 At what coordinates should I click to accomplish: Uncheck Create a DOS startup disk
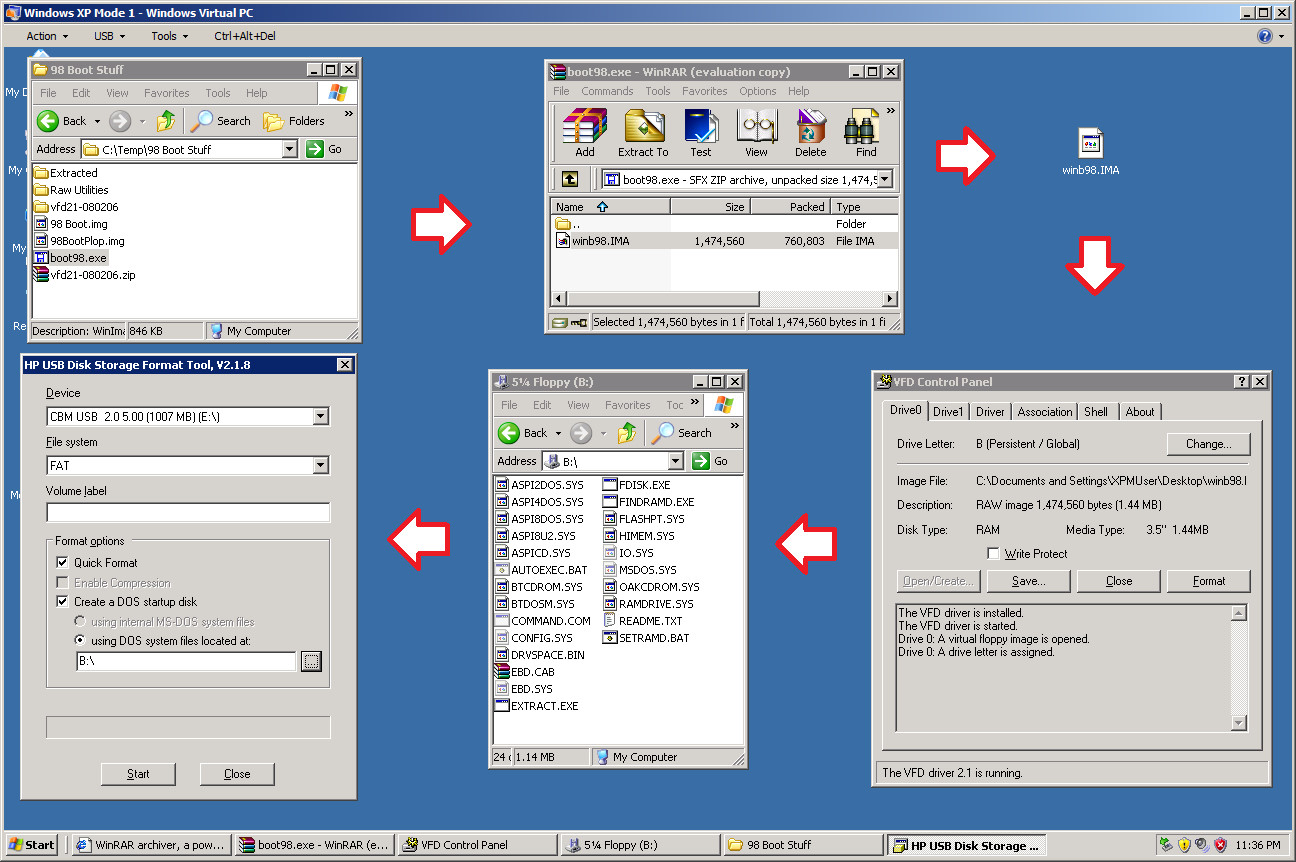click(63, 602)
